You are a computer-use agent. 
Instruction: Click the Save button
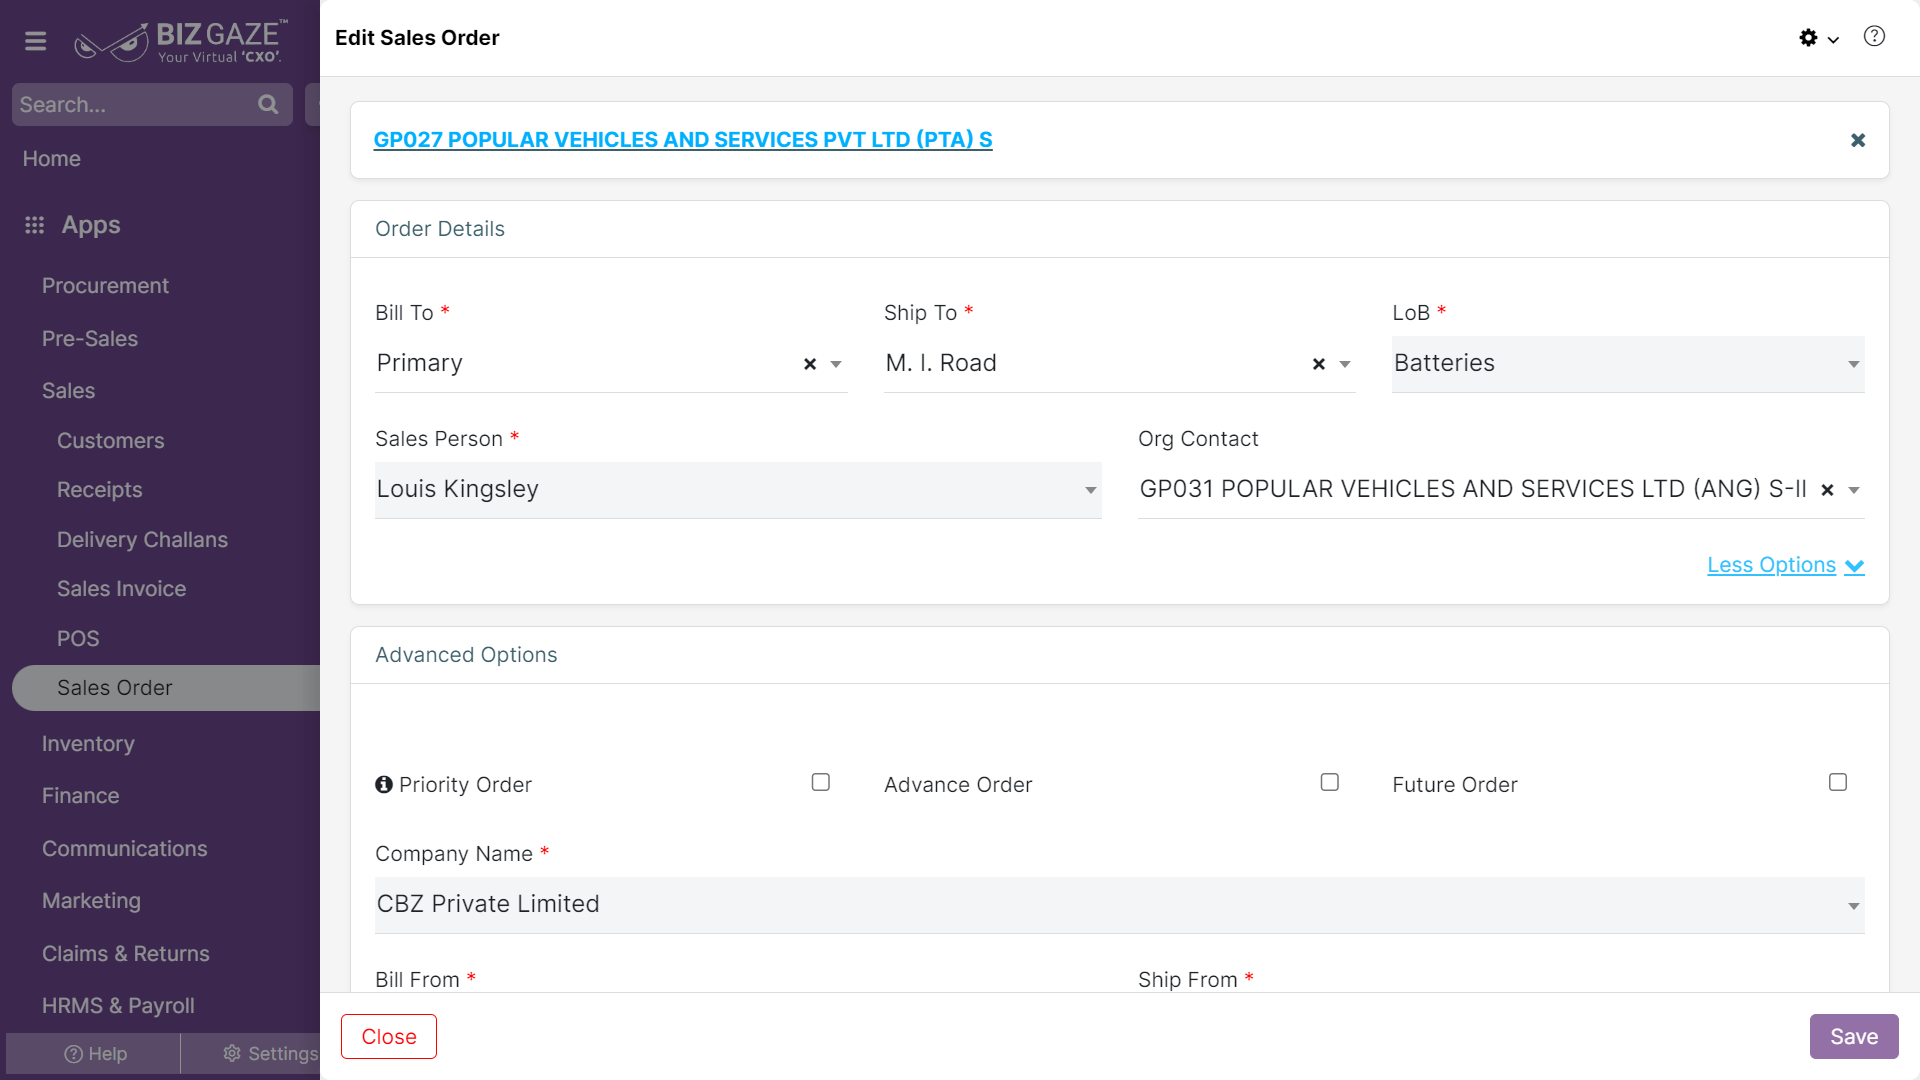click(1854, 1037)
